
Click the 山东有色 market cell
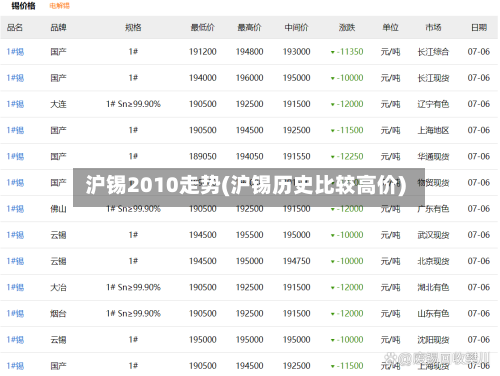pos(433,313)
